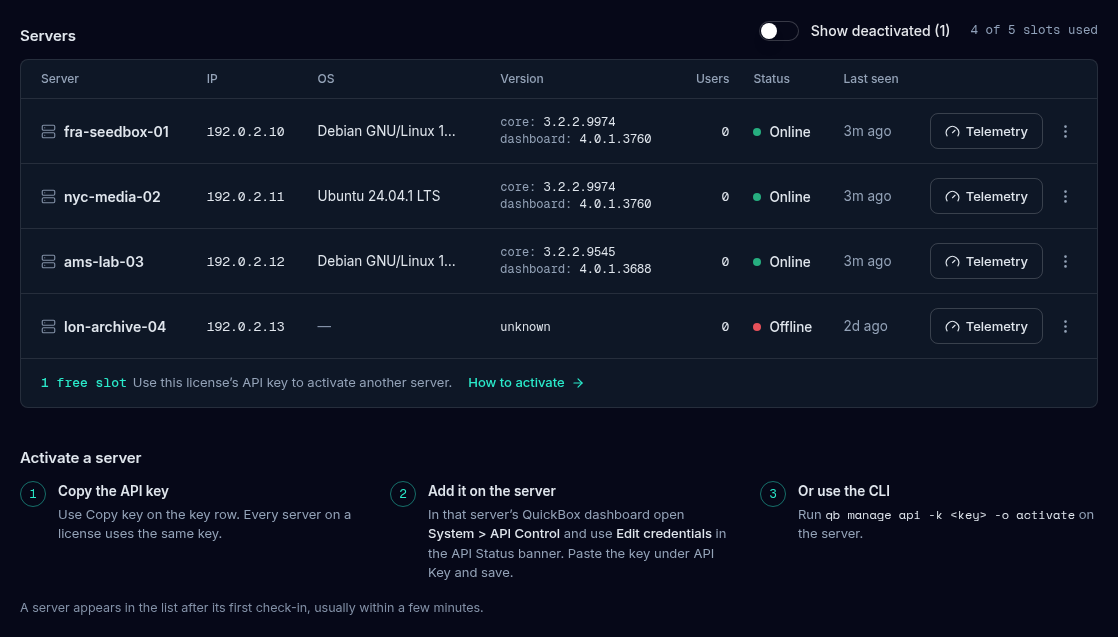Viewport: 1118px width, 637px height.
Task: Click the green Online dot for fra-seedbox-01
Action: [x=757, y=132]
